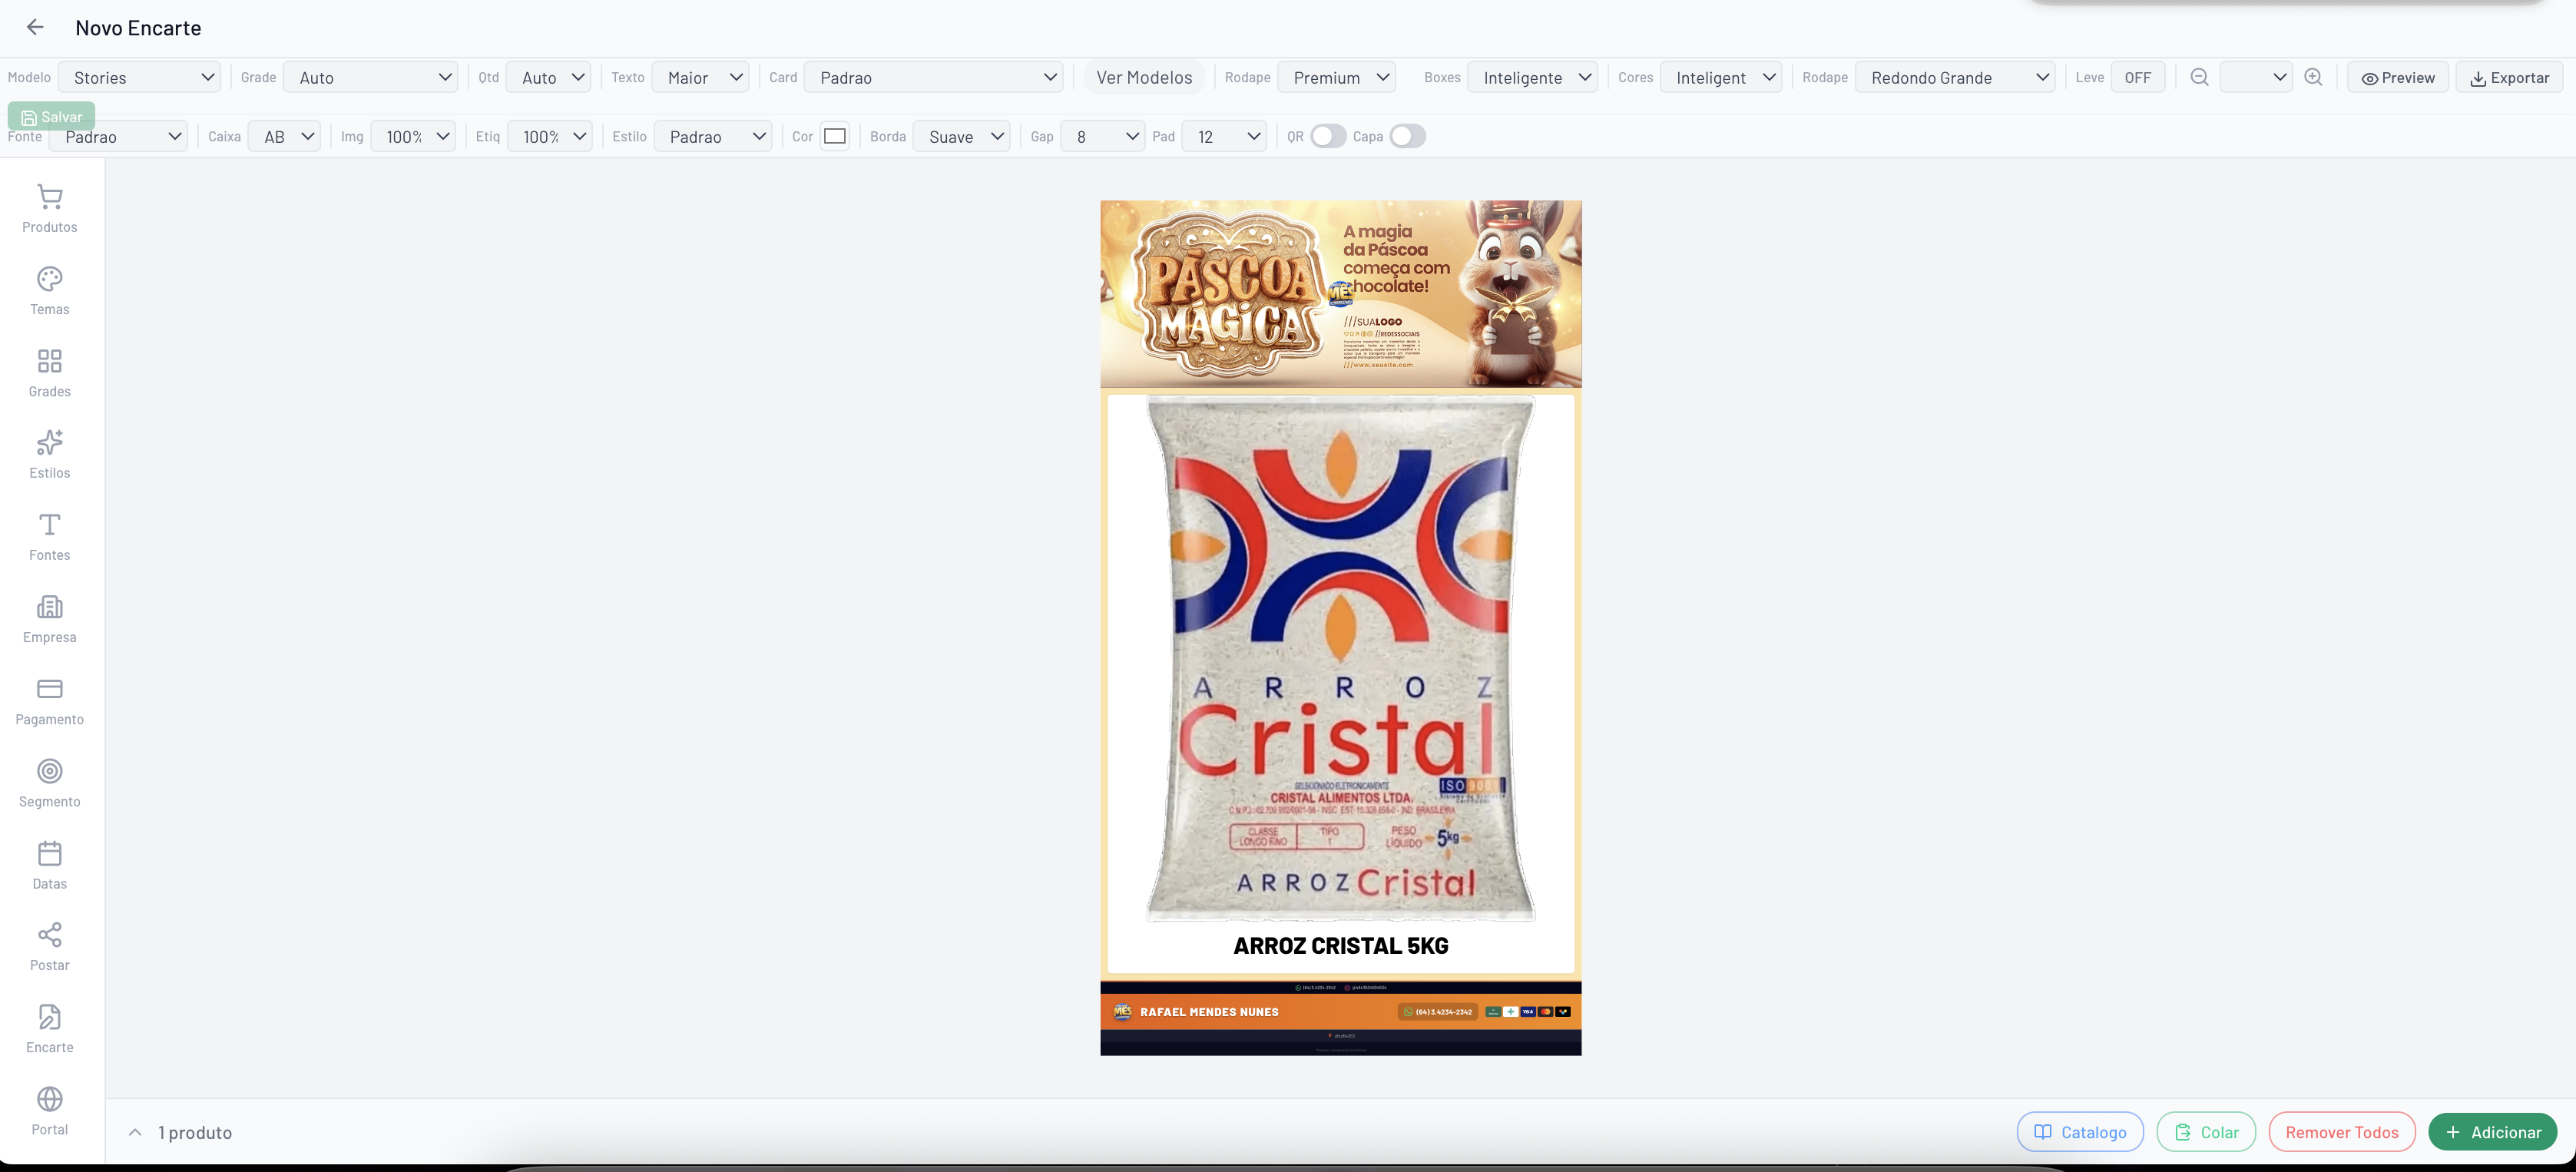2576x1172 pixels.
Task: Open the Gap dropdown set to 8
Action: coord(1103,136)
